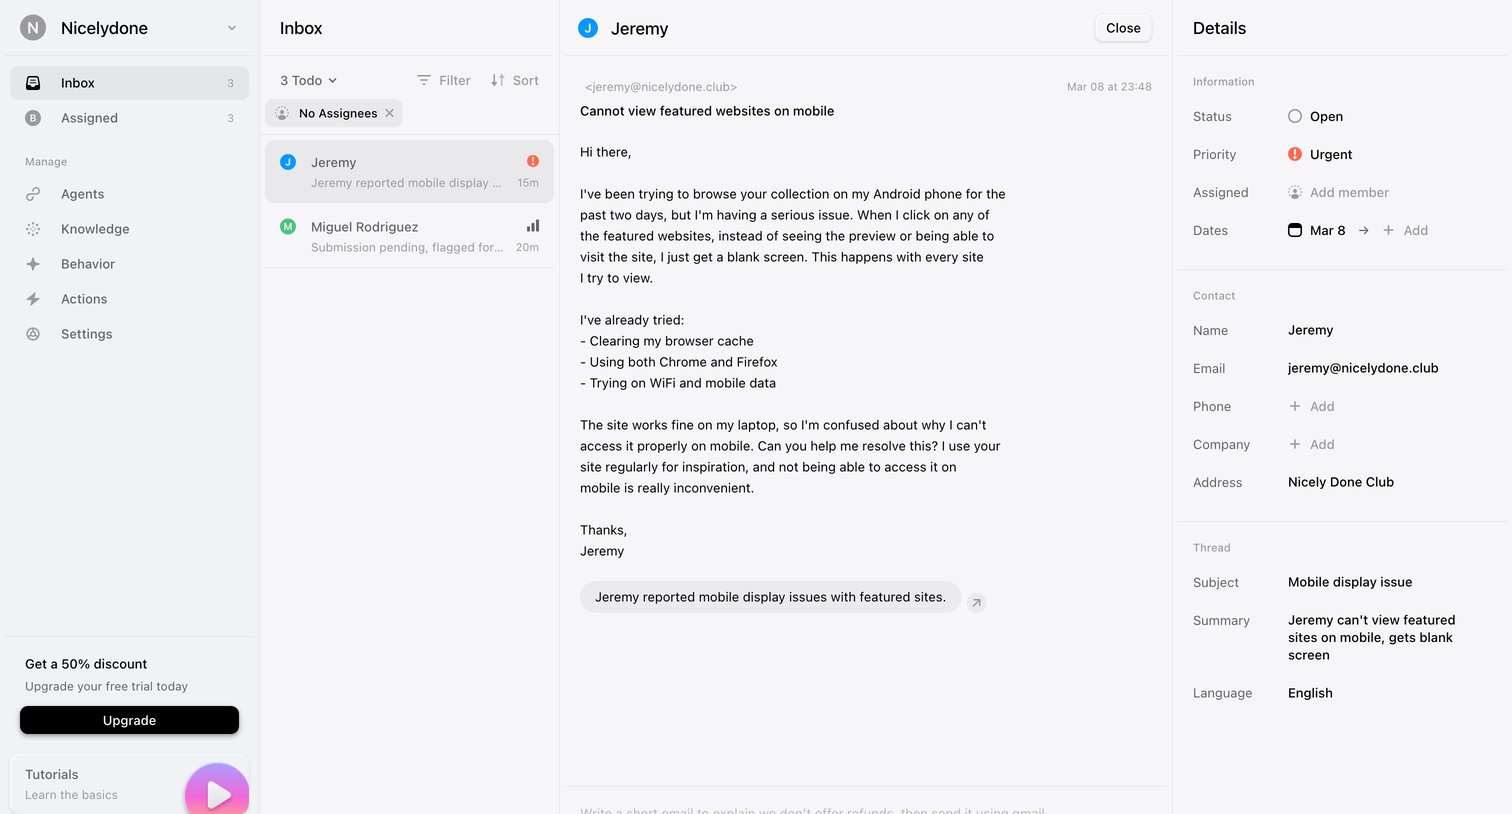
Task: Go to Behavior in the Manage menu
Action: (129, 264)
